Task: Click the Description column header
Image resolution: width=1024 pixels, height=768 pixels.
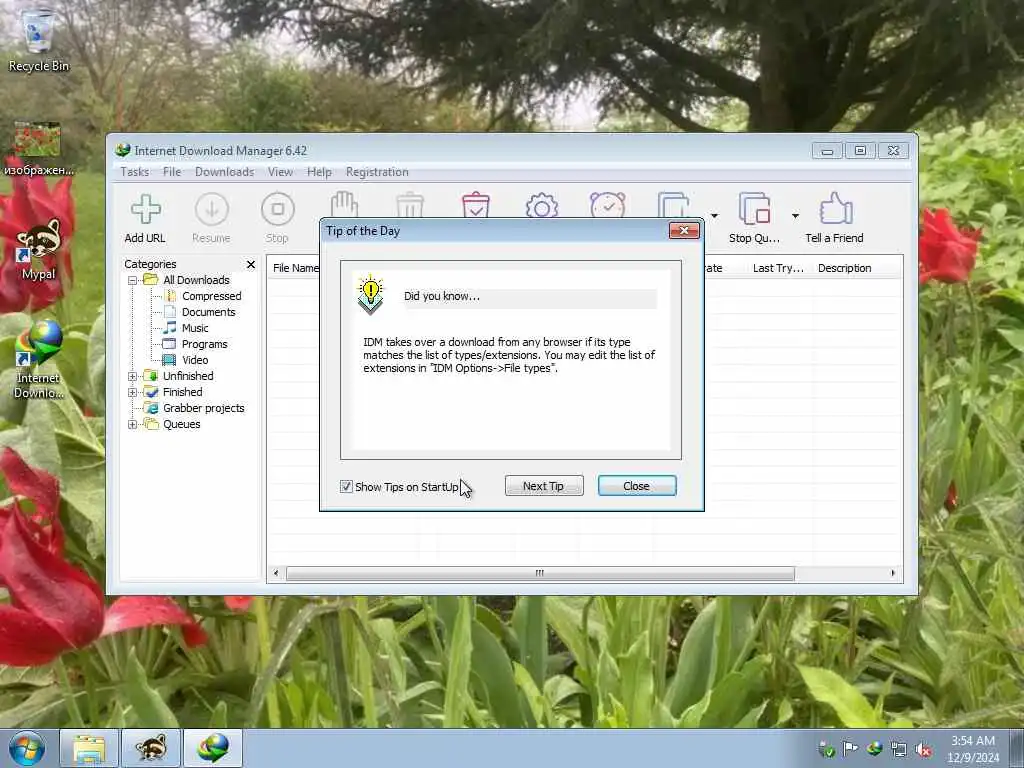Action: [844, 268]
